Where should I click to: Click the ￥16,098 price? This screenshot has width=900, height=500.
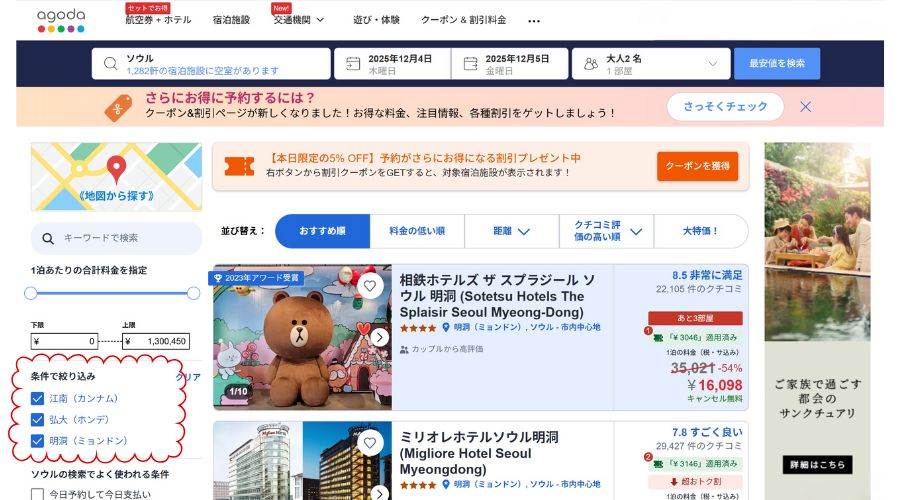(x=715, y=385)
